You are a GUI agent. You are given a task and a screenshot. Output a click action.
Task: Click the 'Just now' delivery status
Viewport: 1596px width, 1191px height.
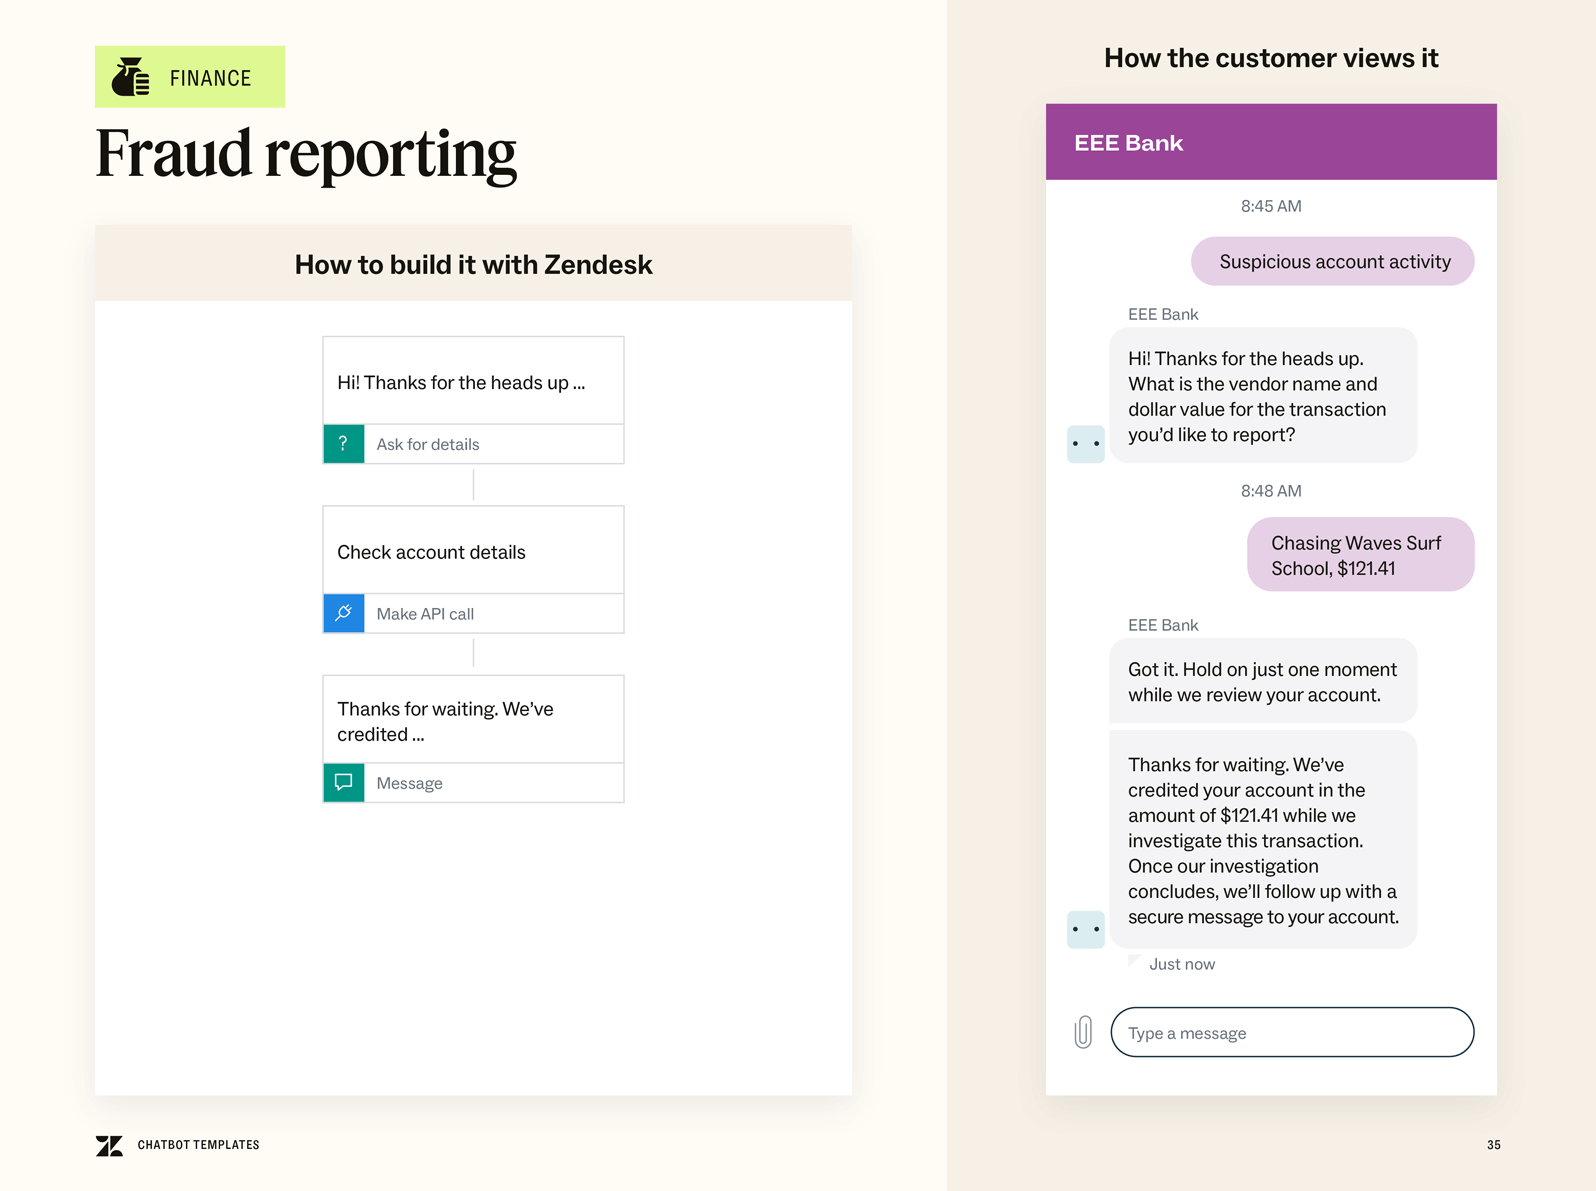click(x=1182, y=964)
